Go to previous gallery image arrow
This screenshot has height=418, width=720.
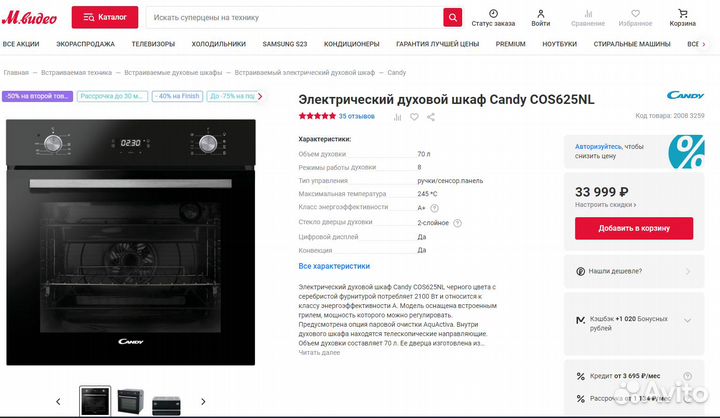(x=58, y=401)
